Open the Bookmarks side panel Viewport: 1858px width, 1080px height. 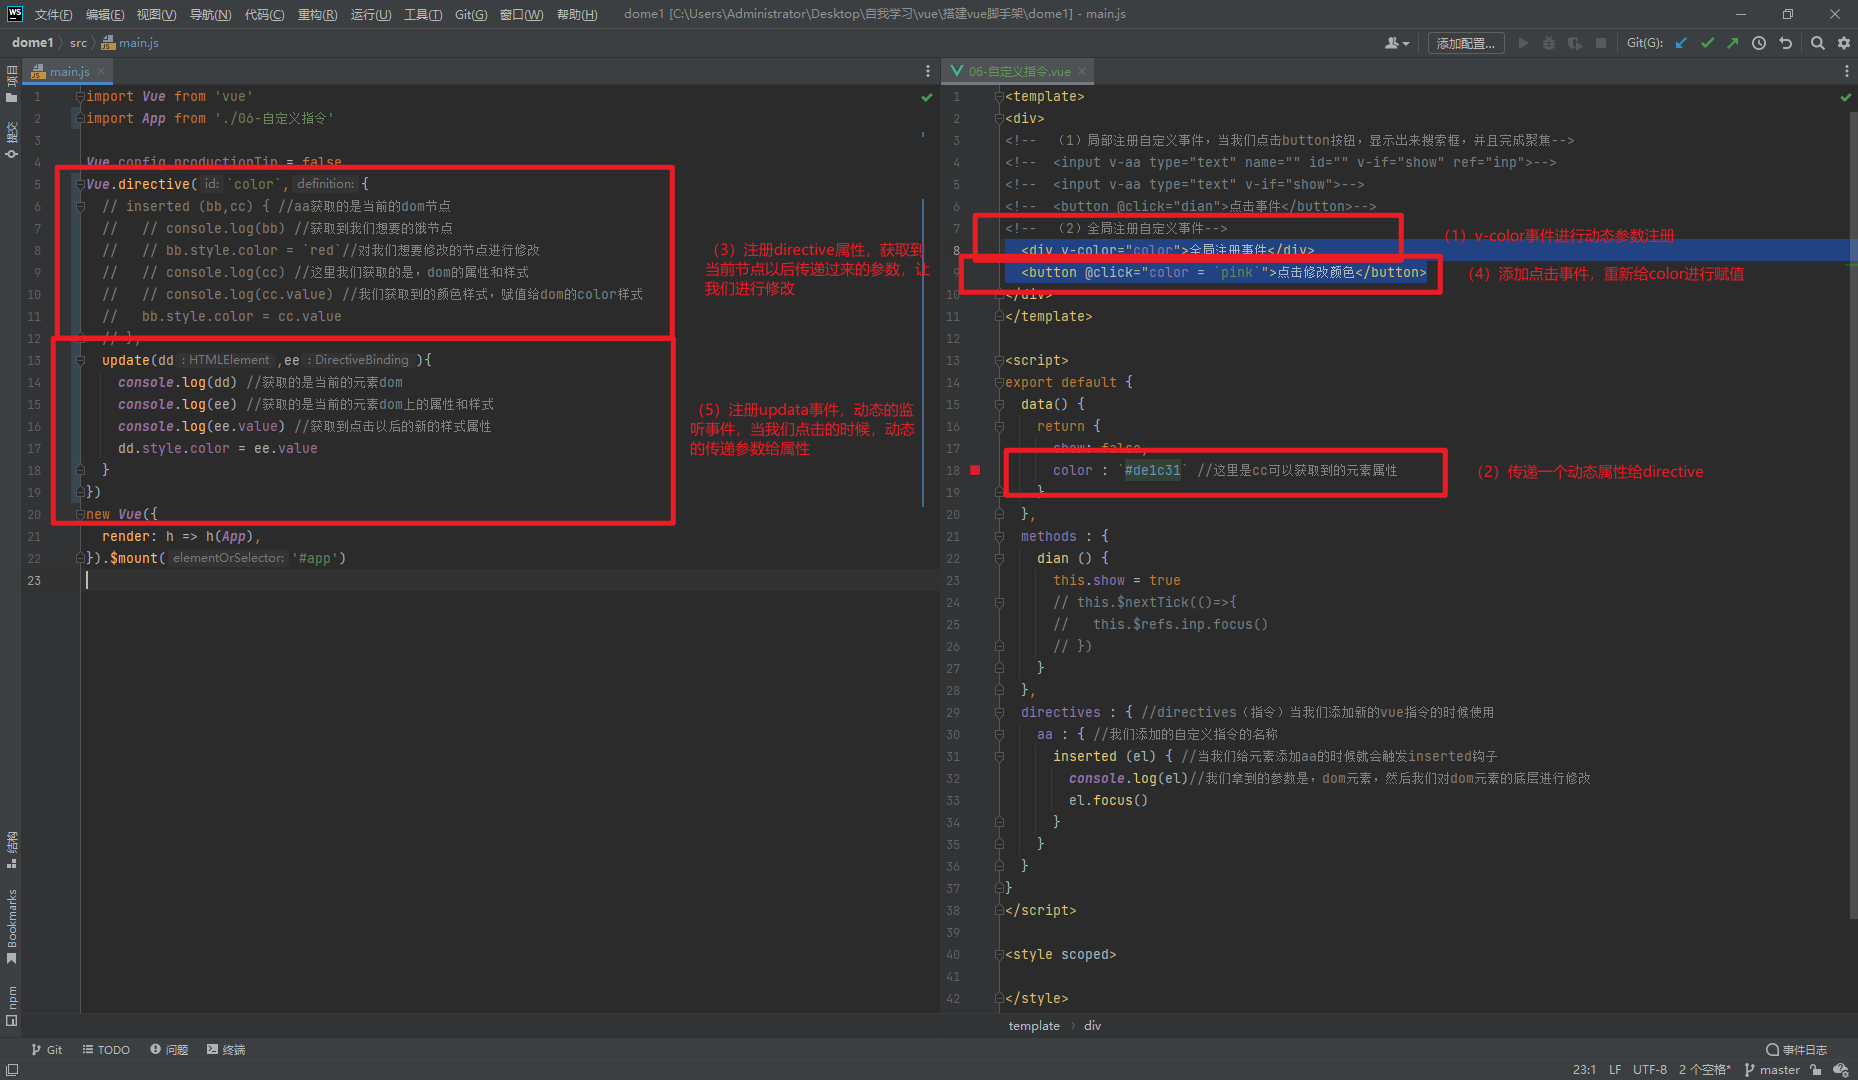tap(12, 926)
